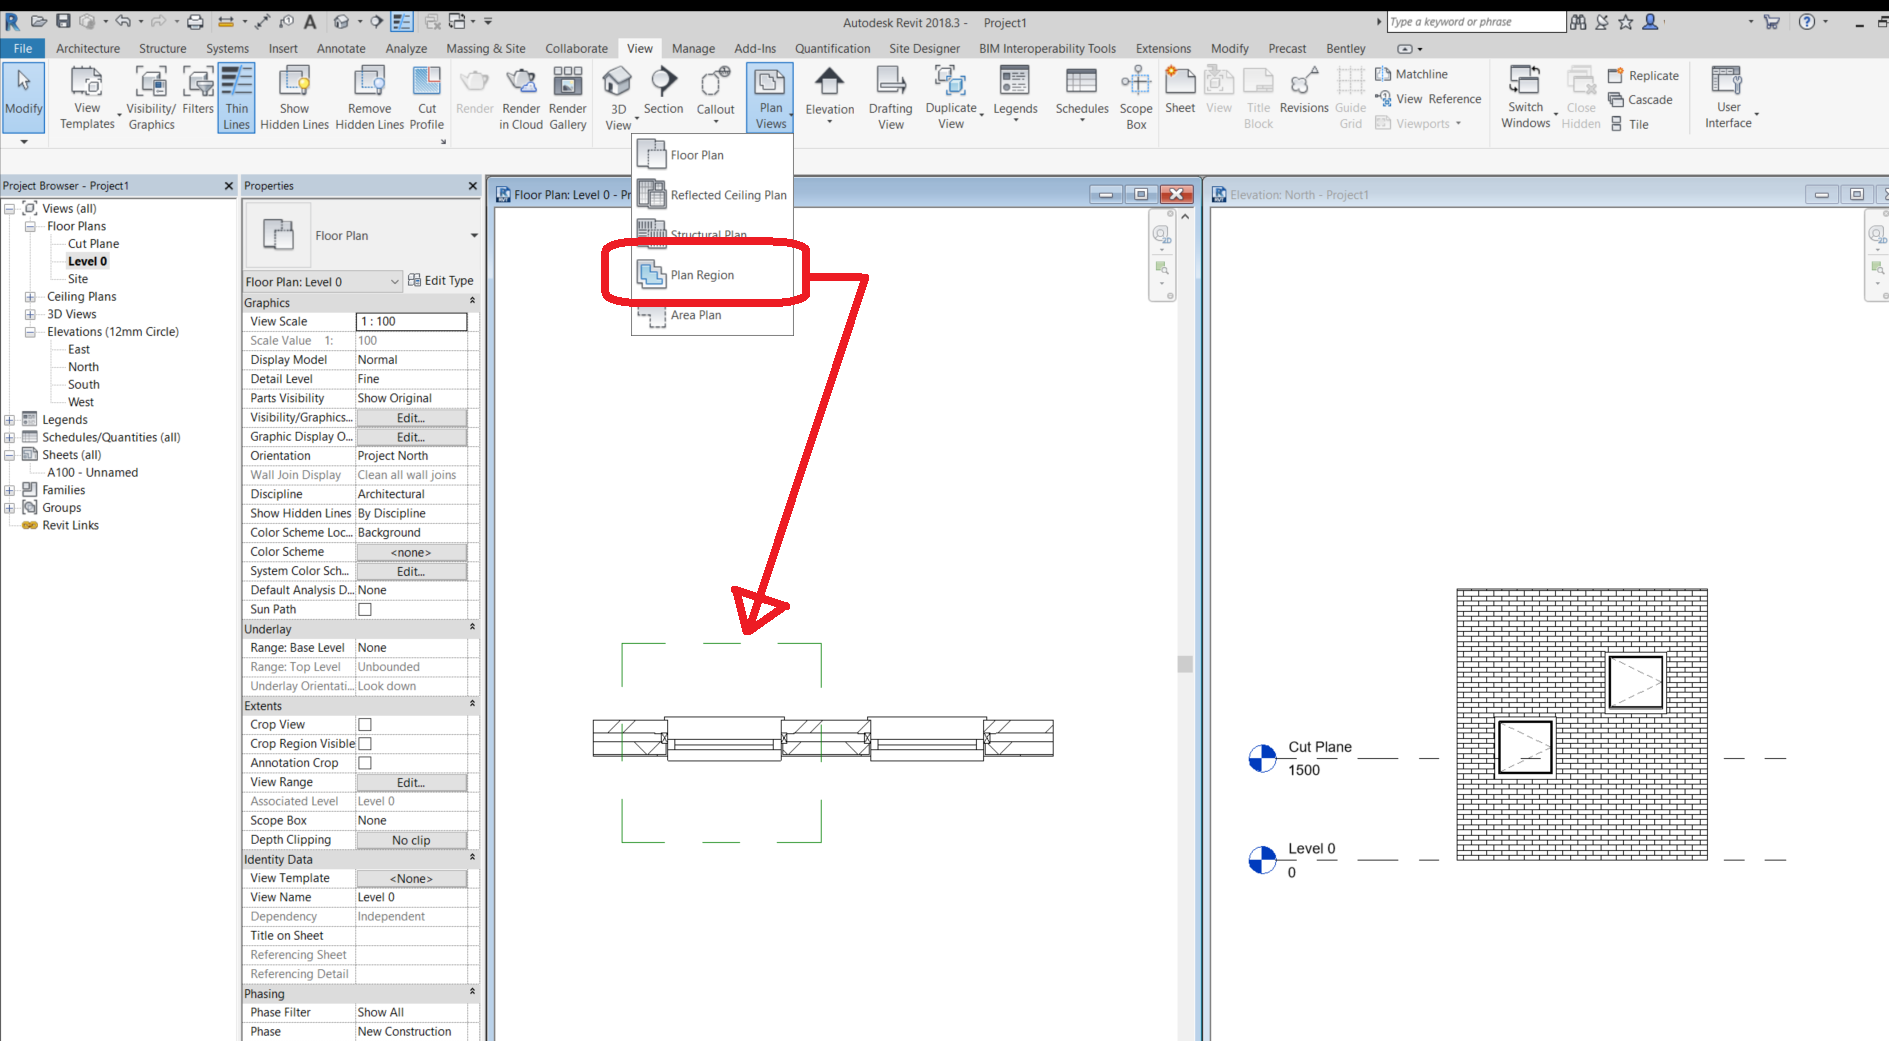This screenshot has height=1041, width=1889.
Task: Select the Scope Box tool
Action: click(x=1135, y=96)
